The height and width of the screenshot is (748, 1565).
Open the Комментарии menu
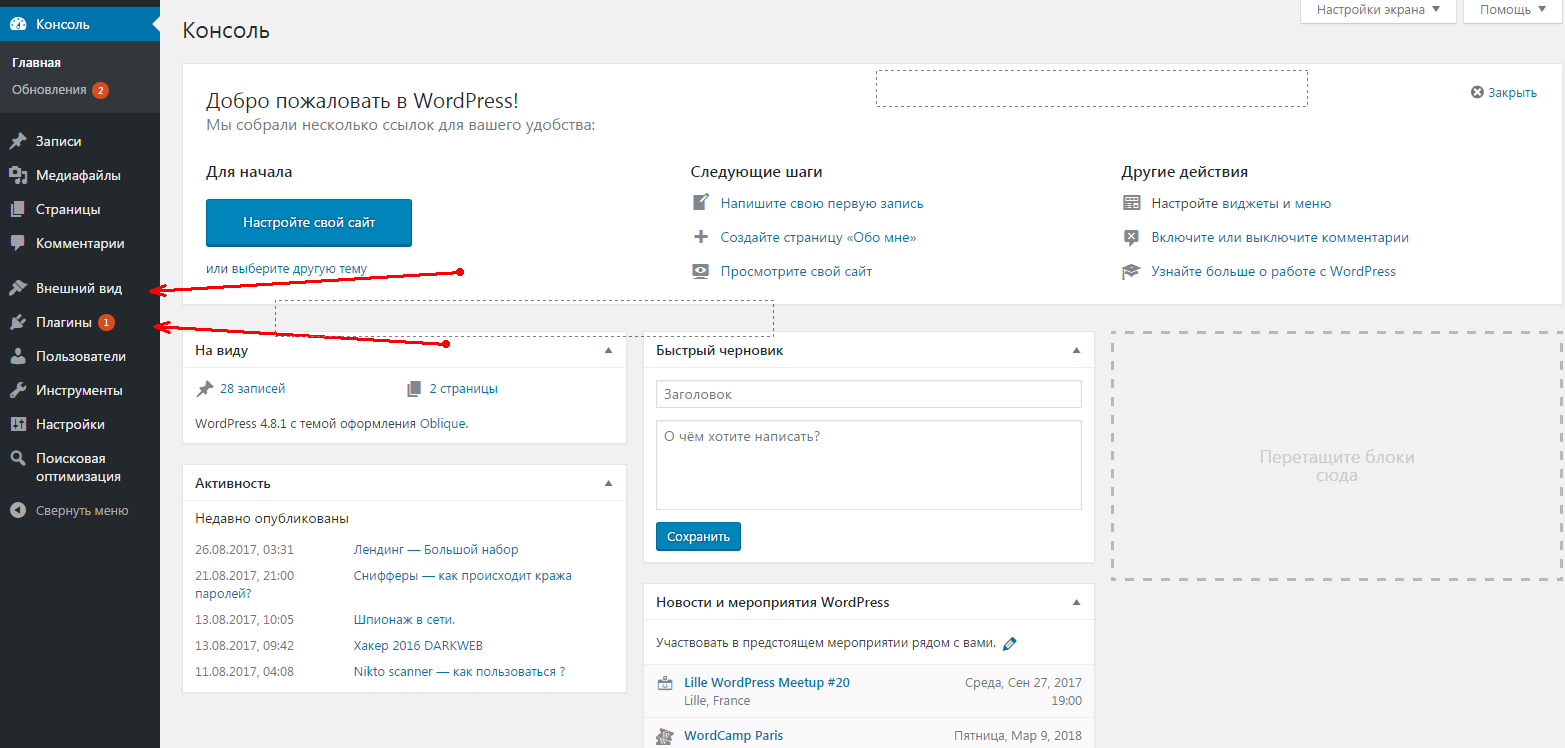coord(80,243)
